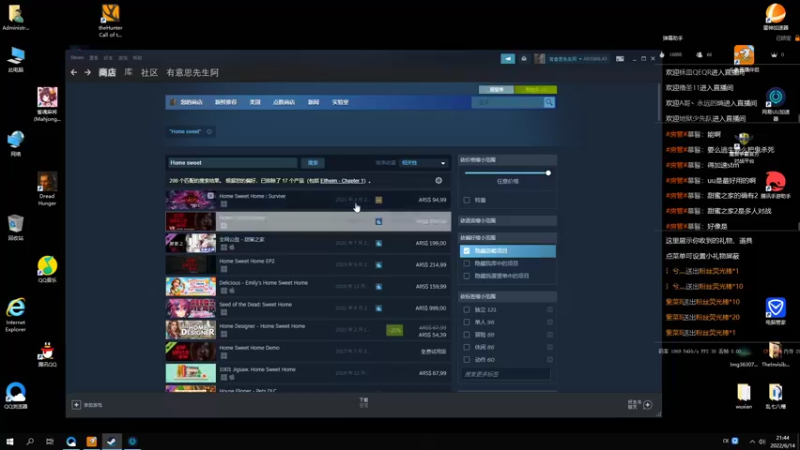Image resolution: width=800 pixels, height=450 pixels.
Task: Click review icon on Home Sweet Home : Survive row
Action: 379,200
